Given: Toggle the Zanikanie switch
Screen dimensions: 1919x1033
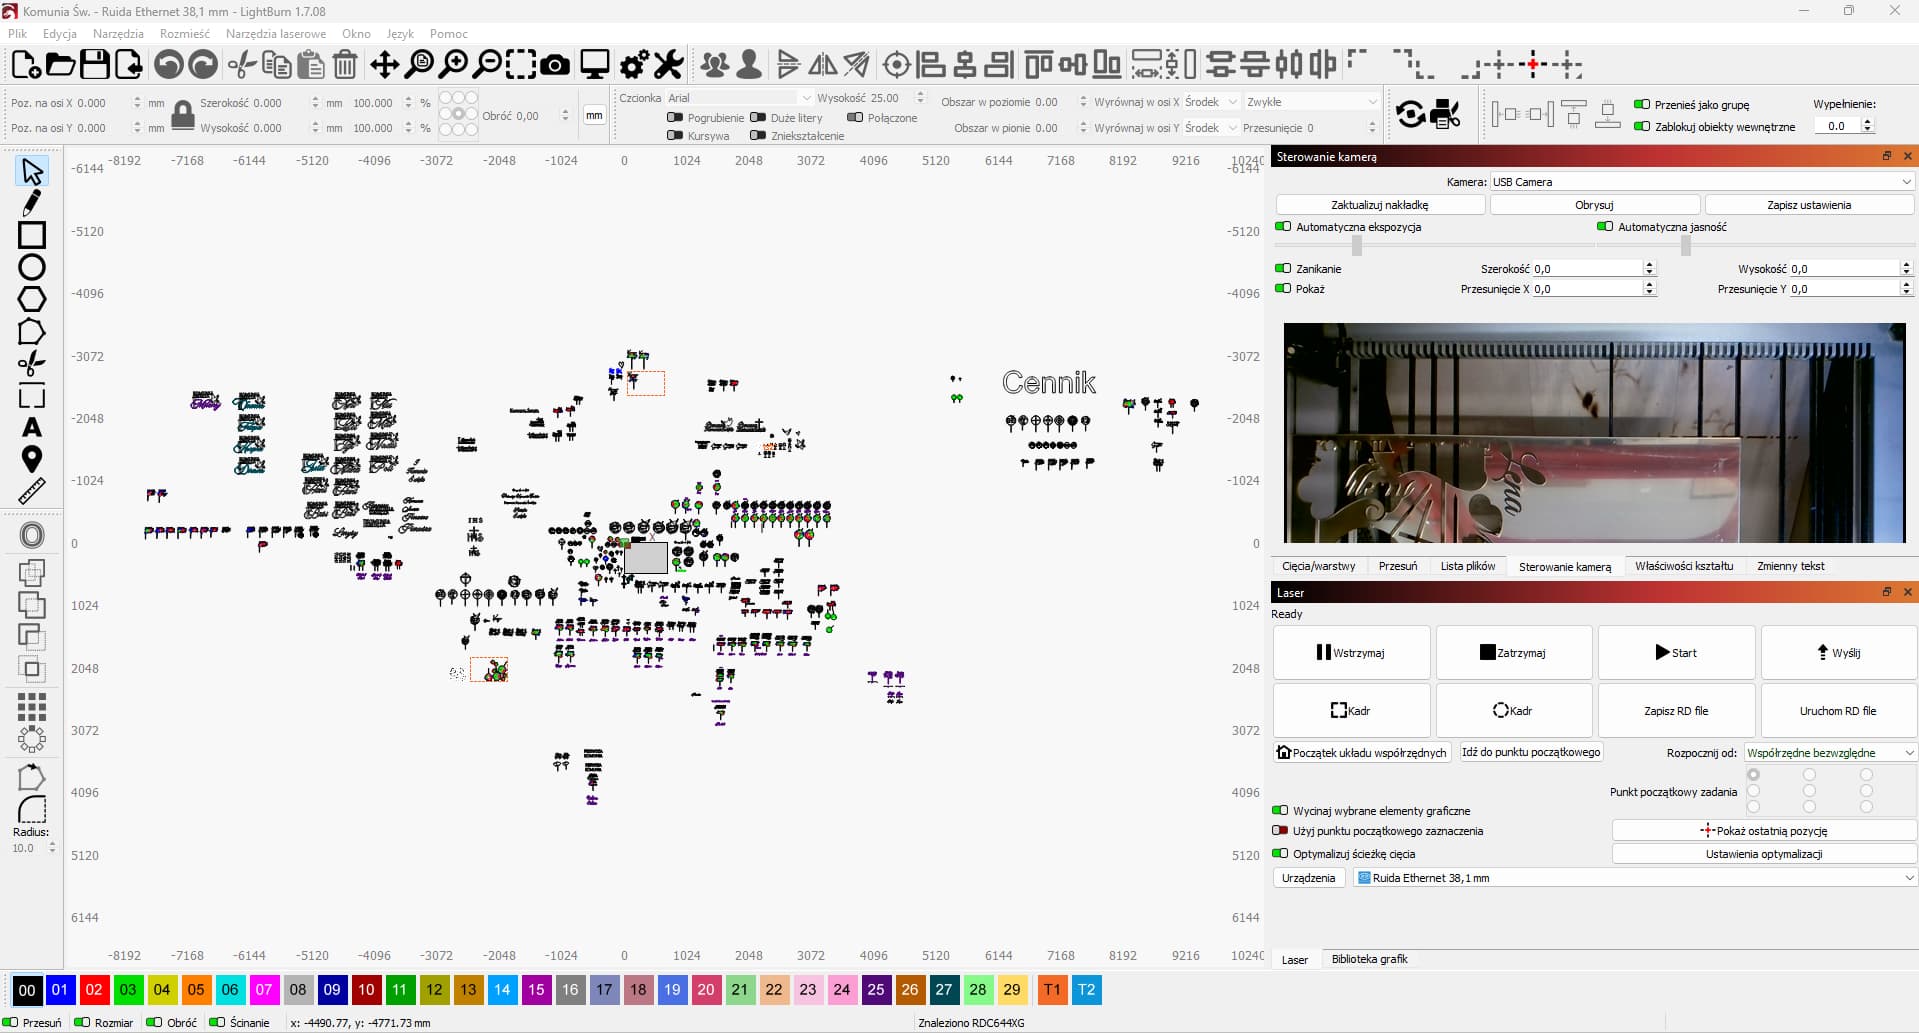Looking at the screenshot, I should point(1283,269).
